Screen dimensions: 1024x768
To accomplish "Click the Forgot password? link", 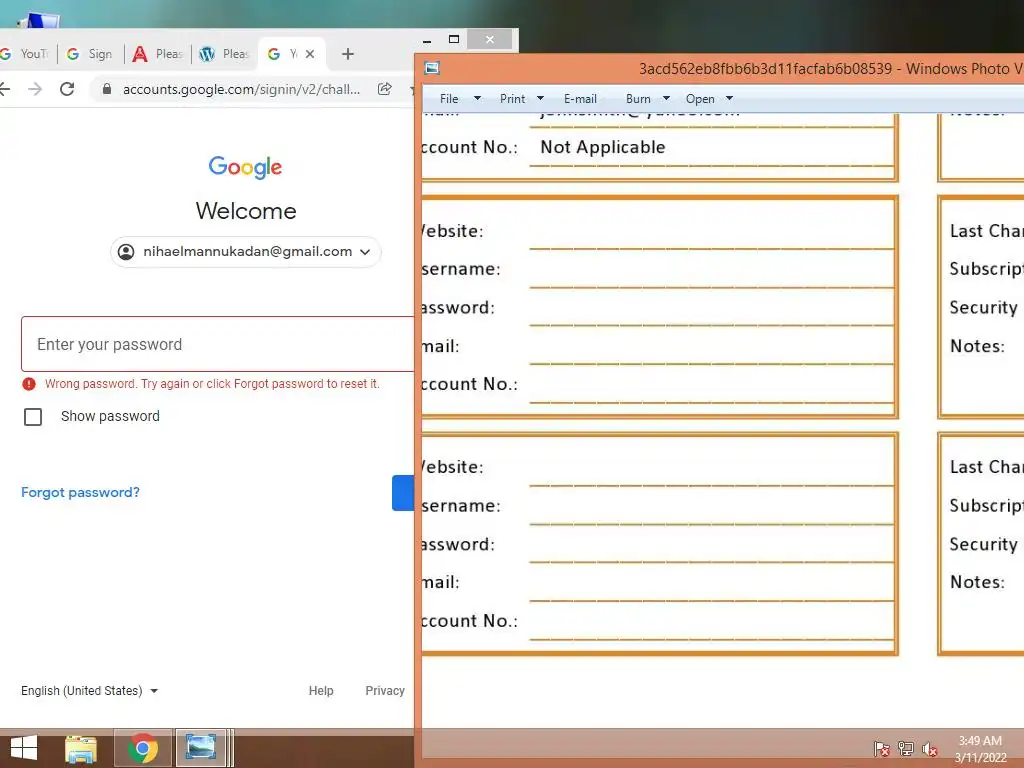I will point(80,492).
